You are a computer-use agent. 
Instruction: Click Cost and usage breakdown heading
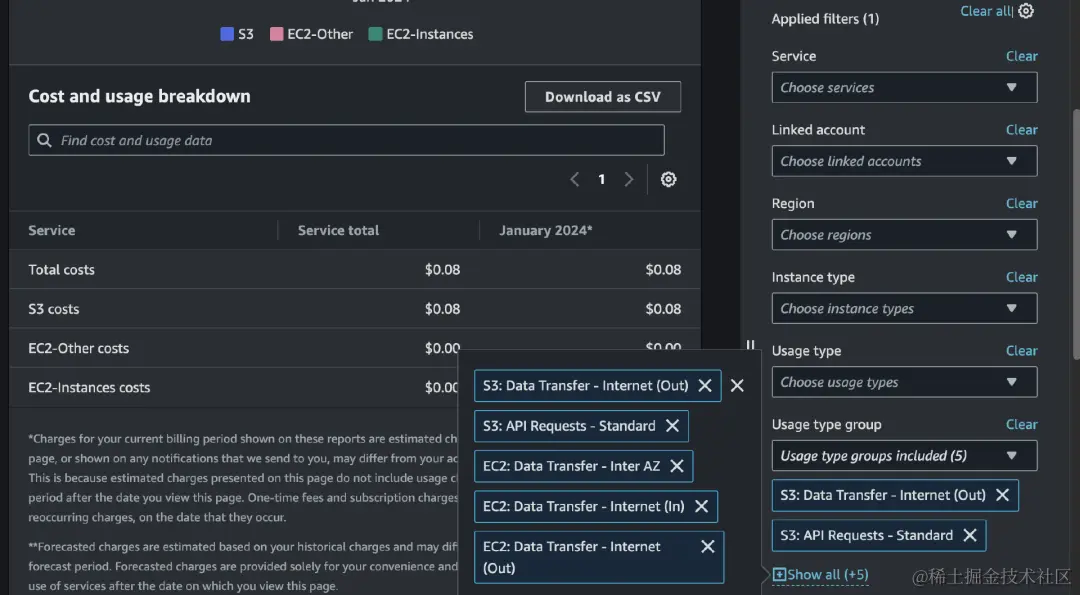point(139,96)
